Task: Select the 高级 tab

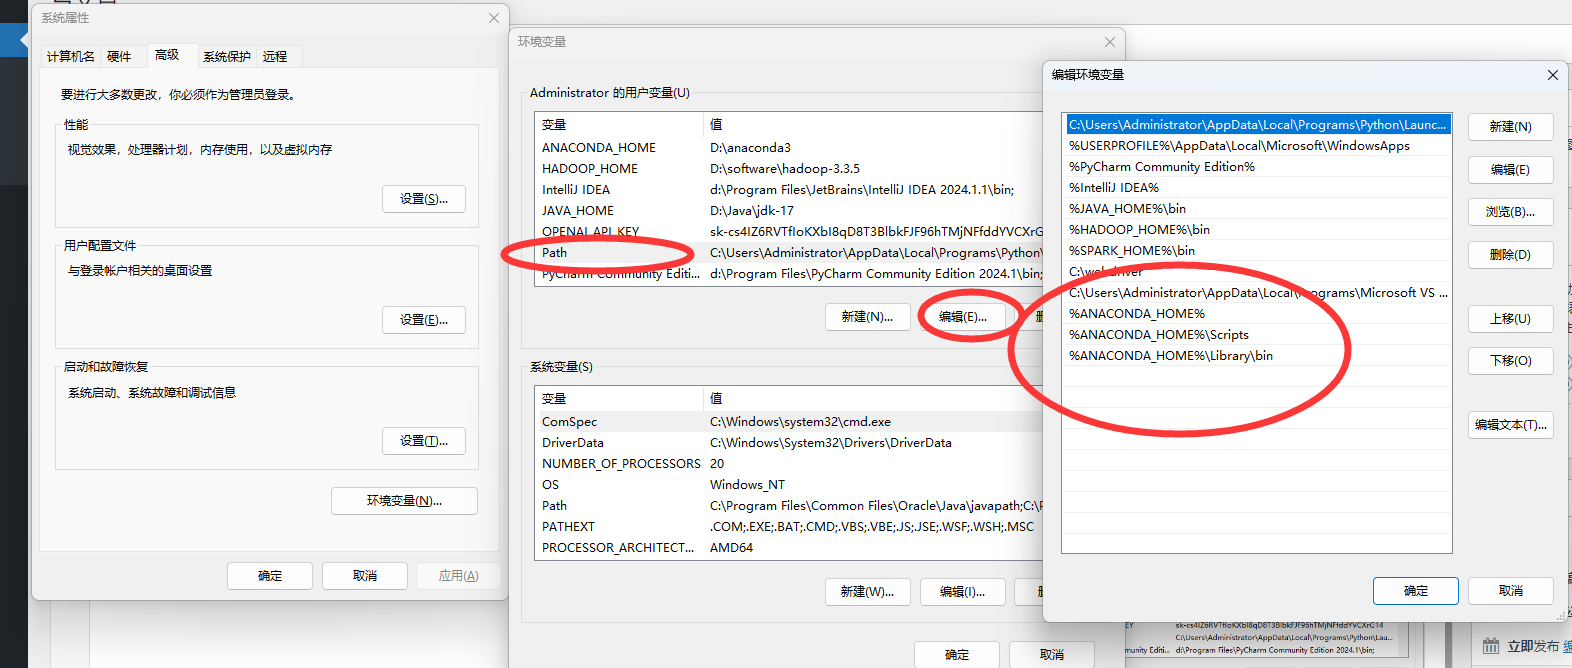Action: pyautogui.click(x=167, y=55)
